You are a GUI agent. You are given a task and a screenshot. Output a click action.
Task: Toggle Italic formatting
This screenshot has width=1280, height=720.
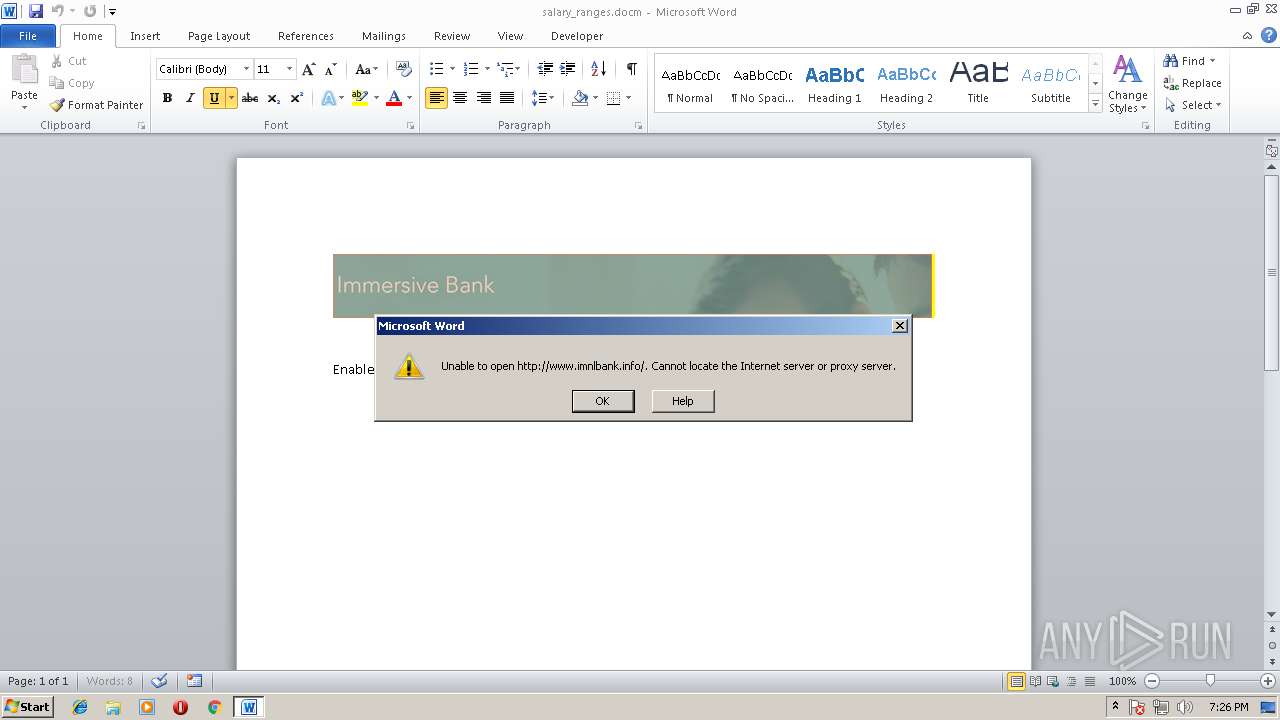click(x=190, y=98)
